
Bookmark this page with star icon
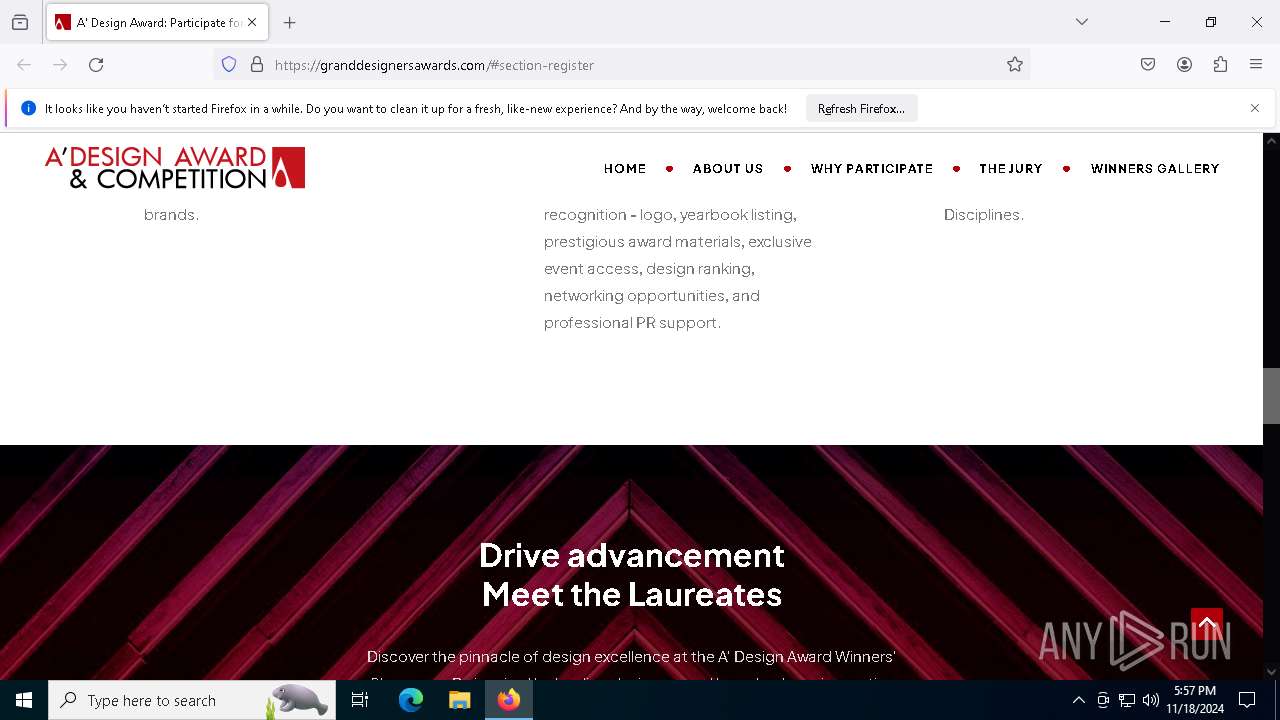(1015, 65)
